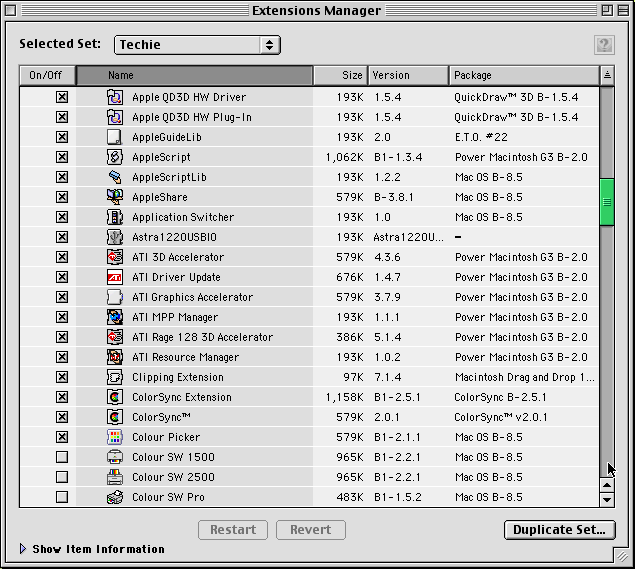Click the title bar zoom box
635x569 pixels.
[x=607, y=10]
